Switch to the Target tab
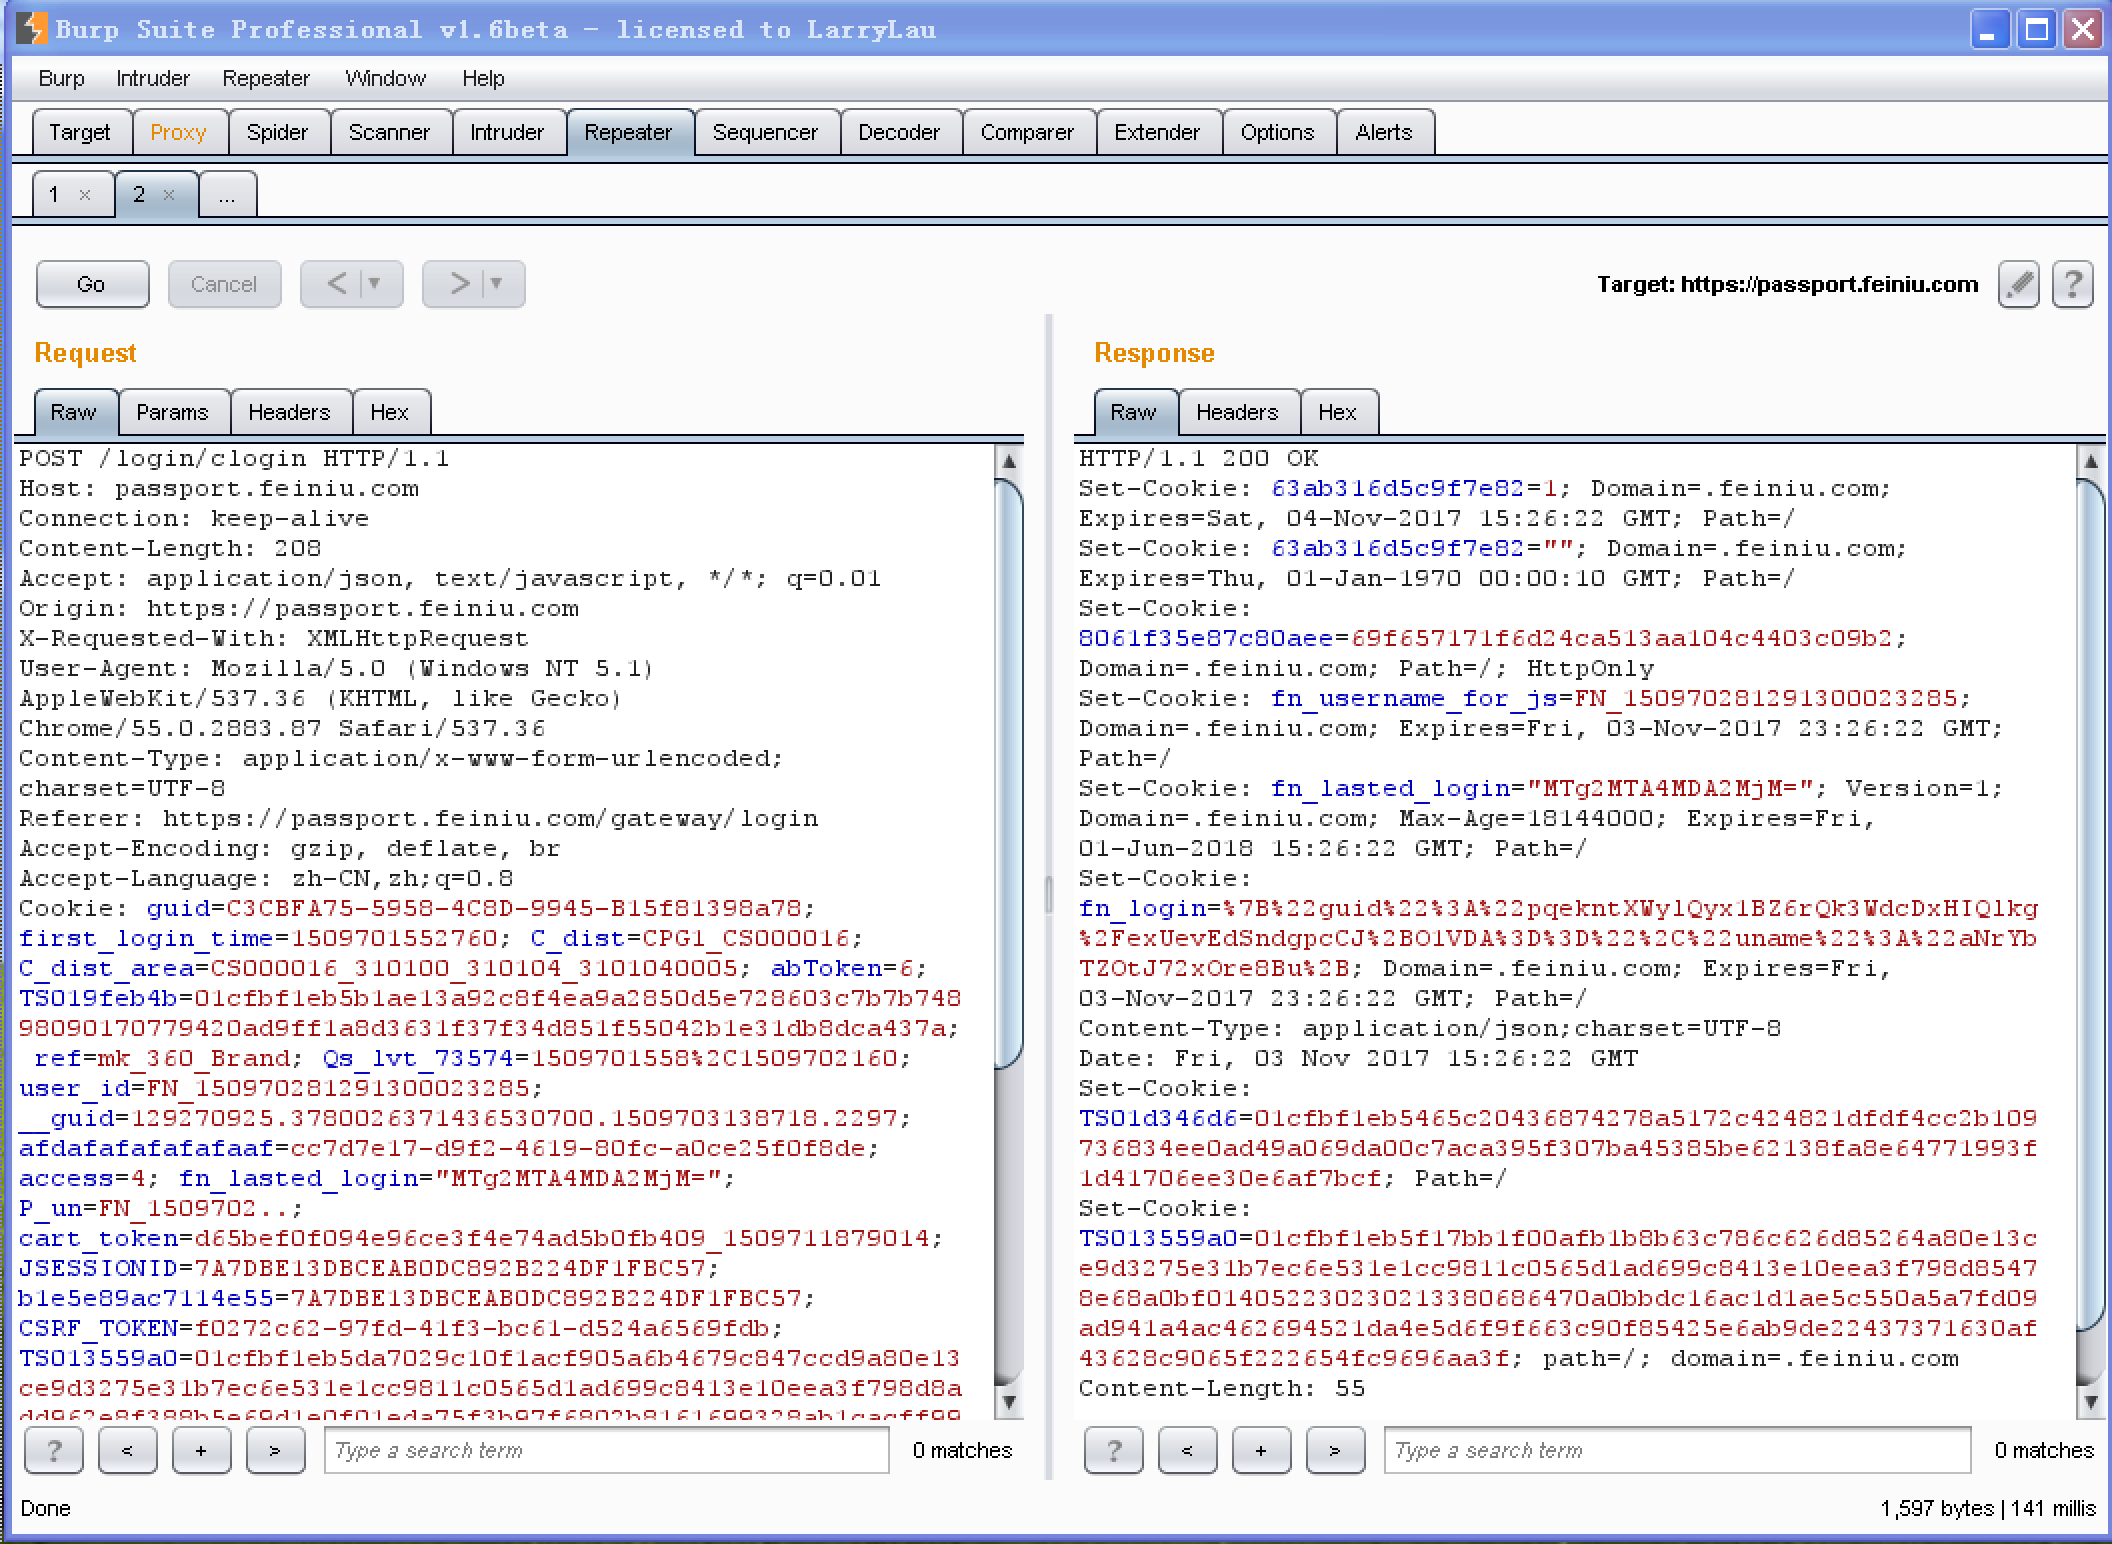Viewport: 2112px width, 1544px height. tap(80, 132)
